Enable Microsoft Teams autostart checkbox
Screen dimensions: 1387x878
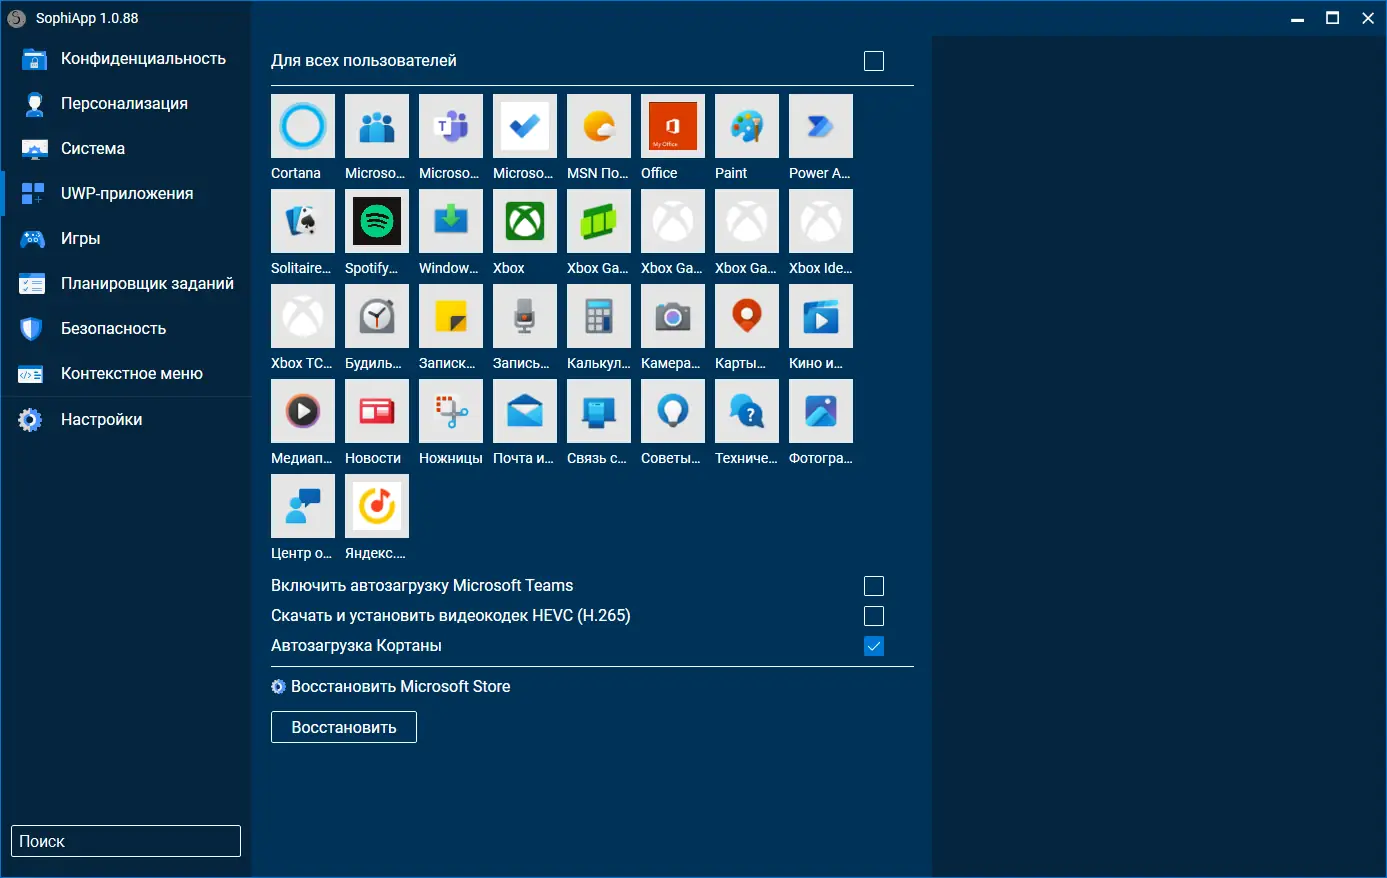click(x=874, y=586)
